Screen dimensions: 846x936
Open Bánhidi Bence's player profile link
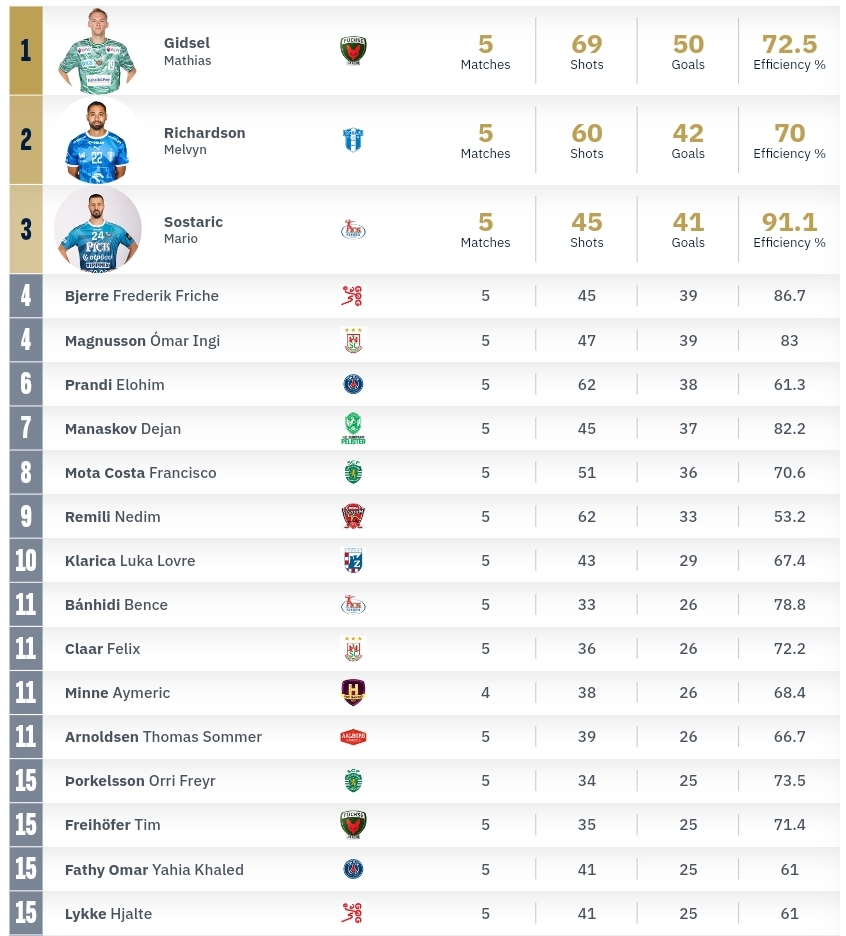pos(116,605)
